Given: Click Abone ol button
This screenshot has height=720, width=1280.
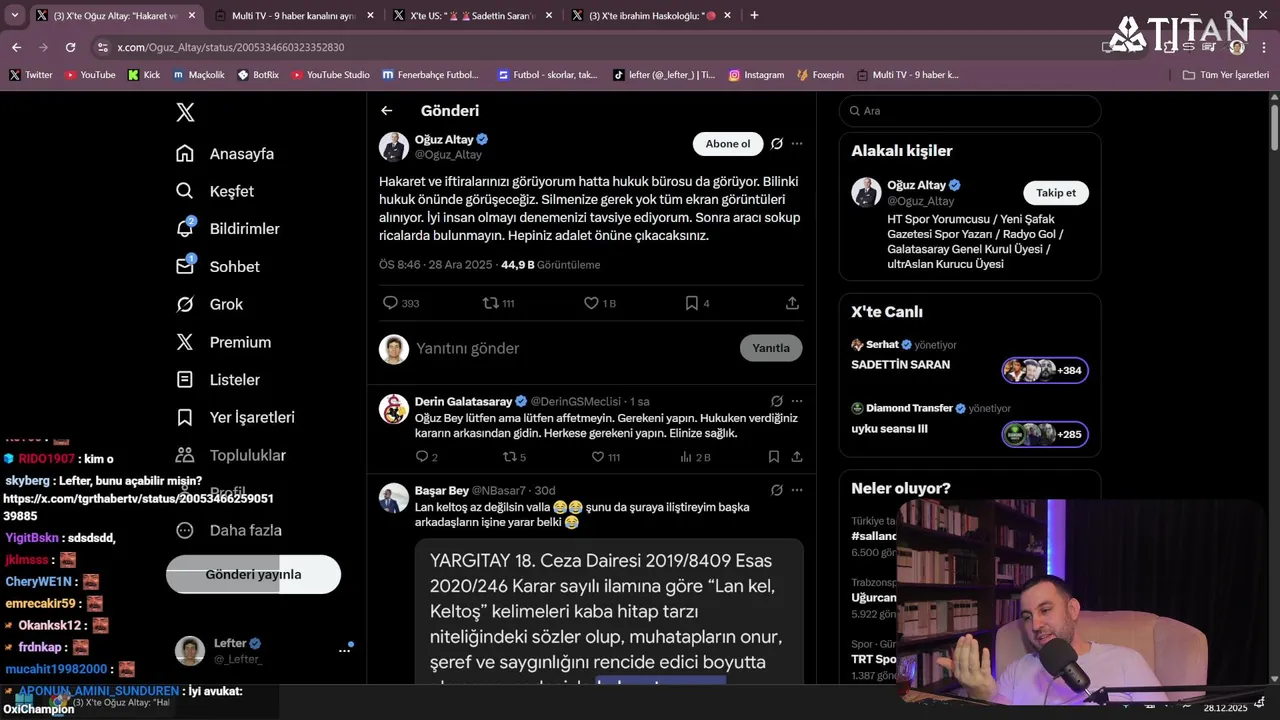Looking at the screenshot, I should click(728, 144).
